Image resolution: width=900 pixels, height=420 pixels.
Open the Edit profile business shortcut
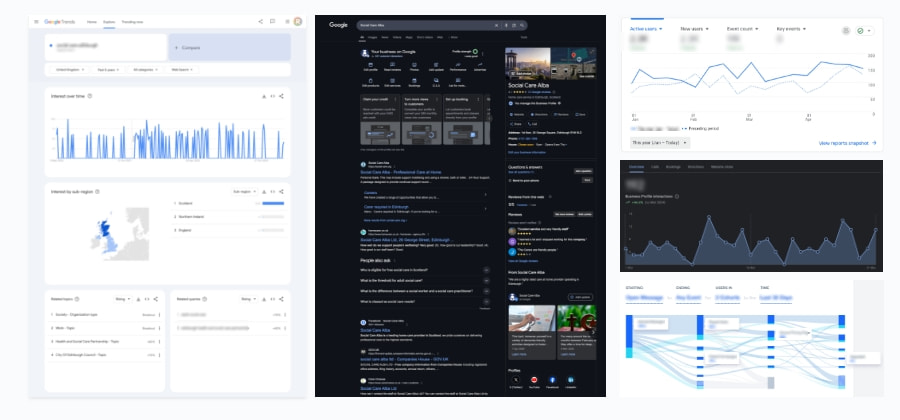pos(370,67)
